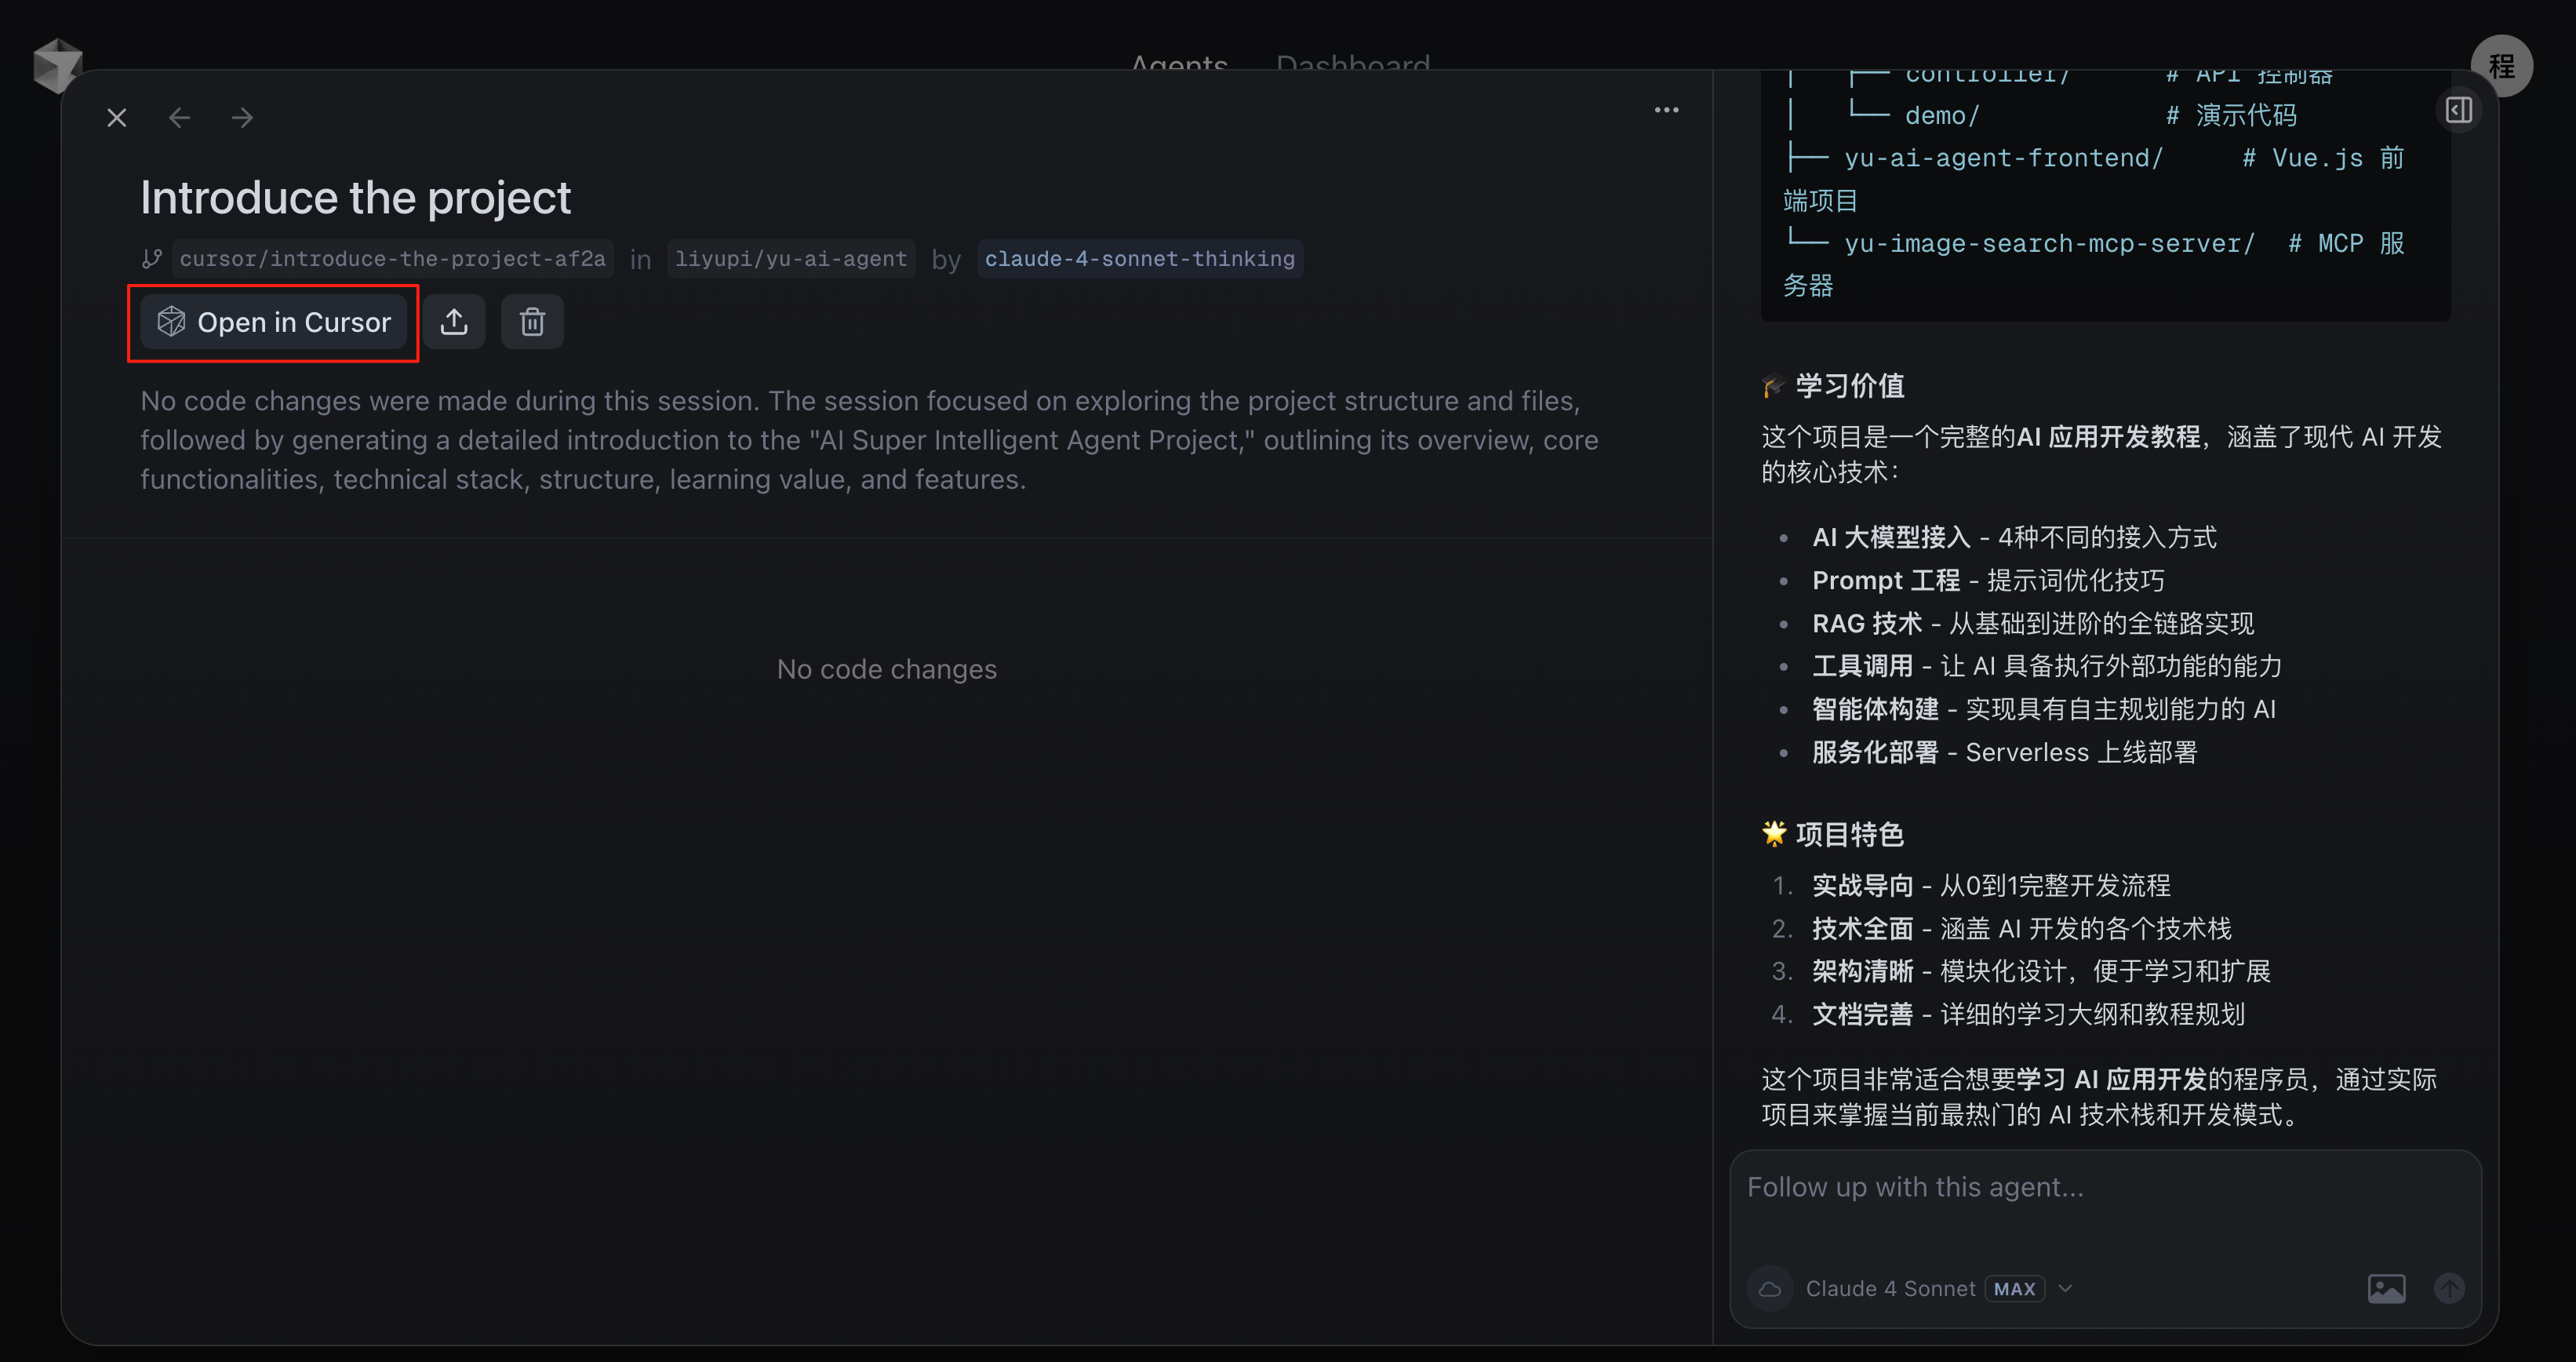This screenshot has height=1362, width=2576.
Task: Click the share/export upload icon
Action: (x=454, y=322)
